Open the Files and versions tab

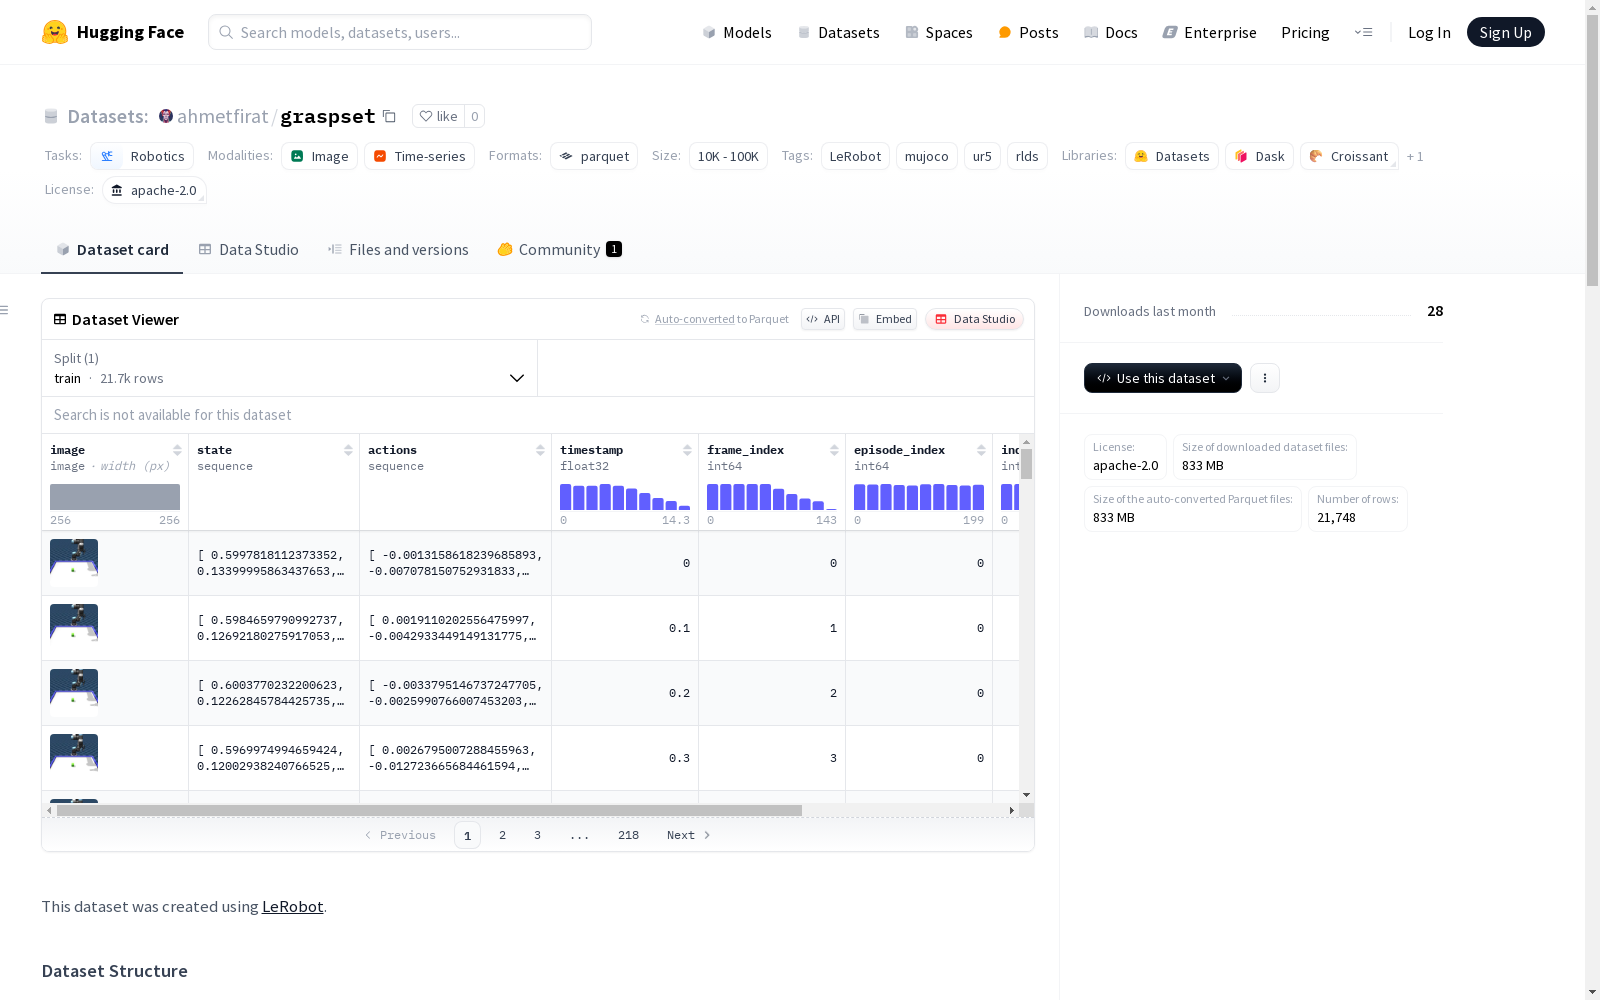[398, 250]
